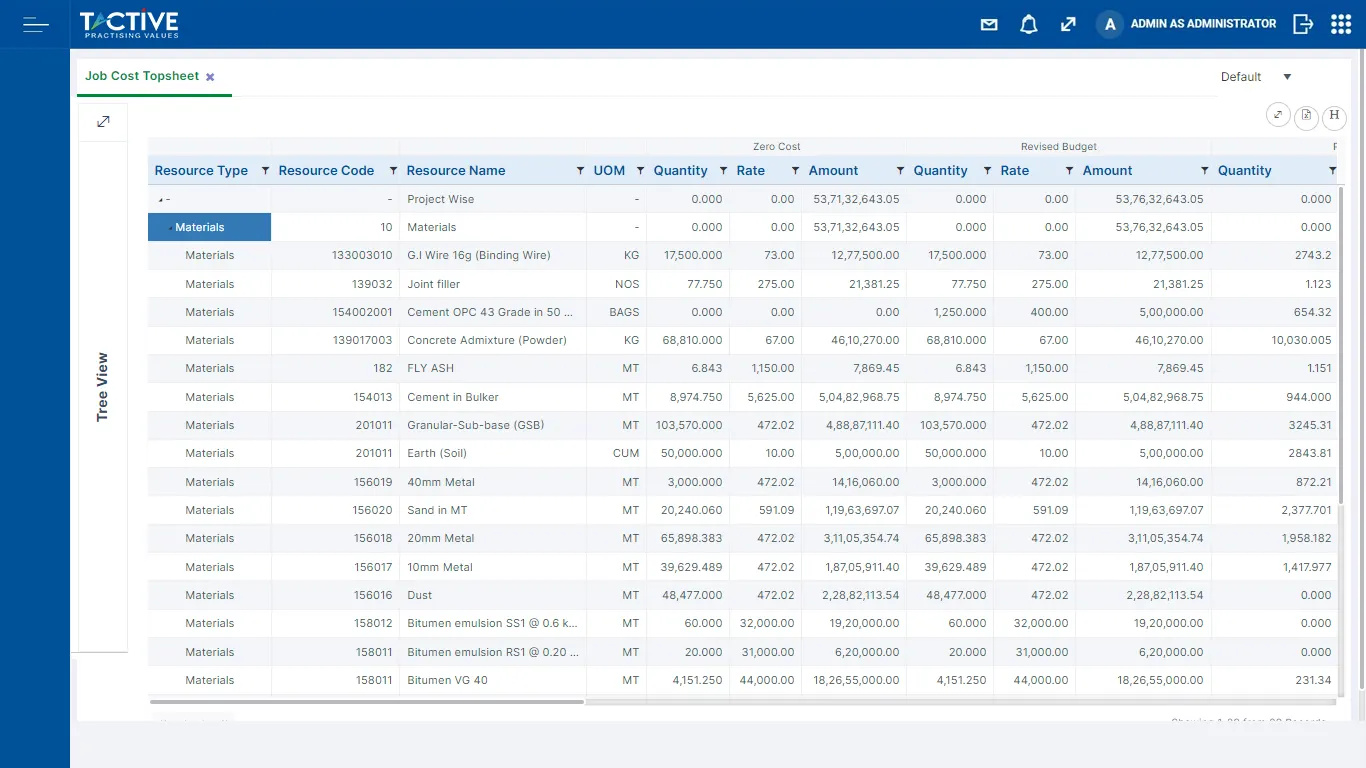The image size is (1366, 768).
Task: Open the Resource Type column filter
Action: 263,170
